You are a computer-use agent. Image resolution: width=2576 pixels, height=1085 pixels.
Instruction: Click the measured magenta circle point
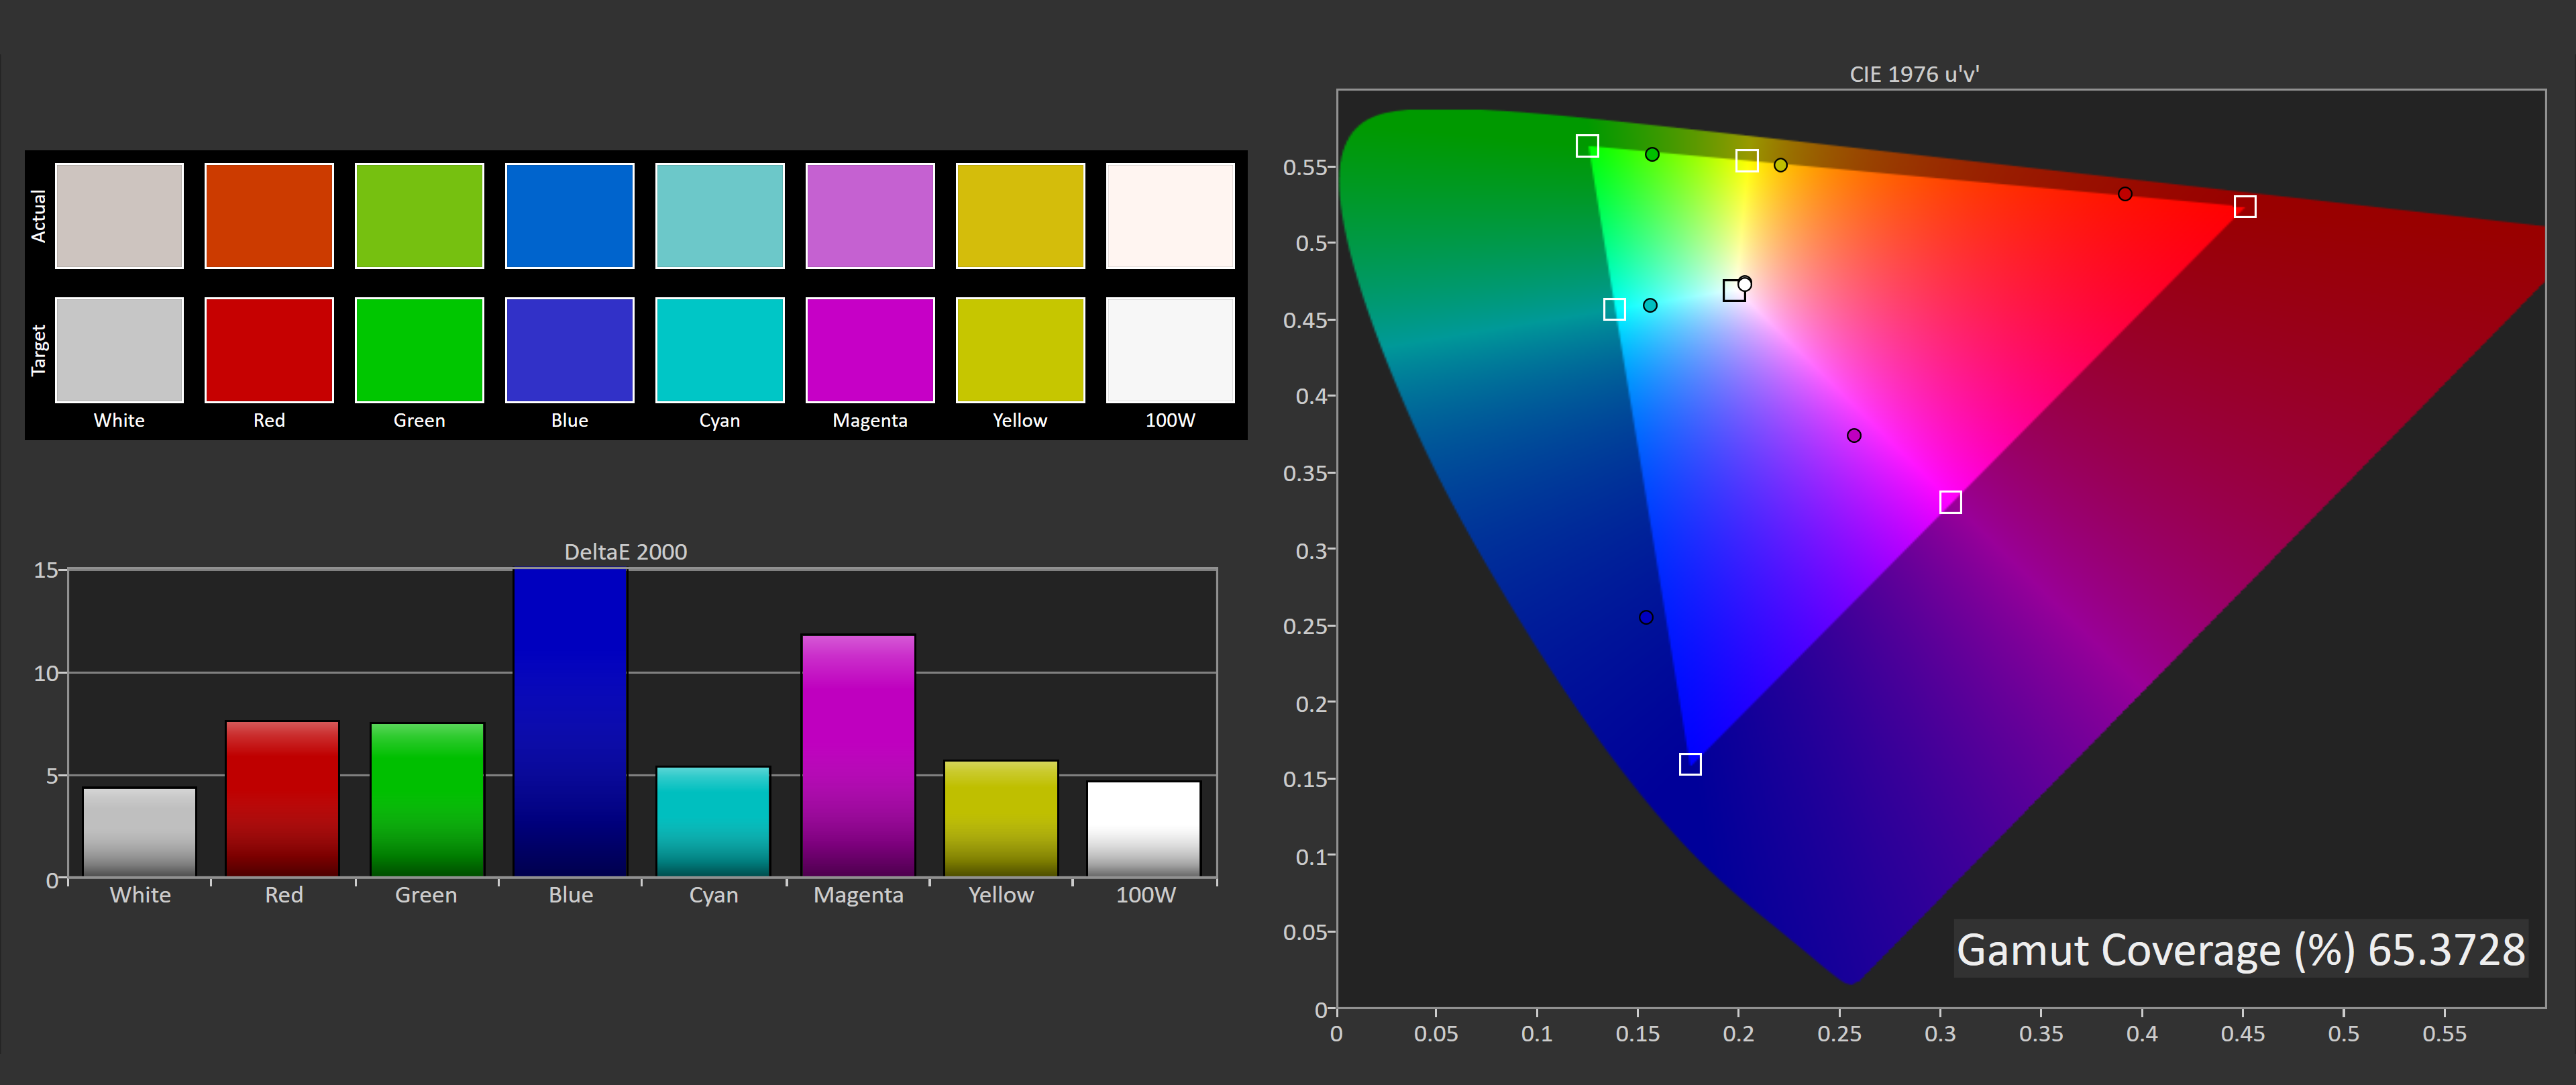(x=1854, y=436)
